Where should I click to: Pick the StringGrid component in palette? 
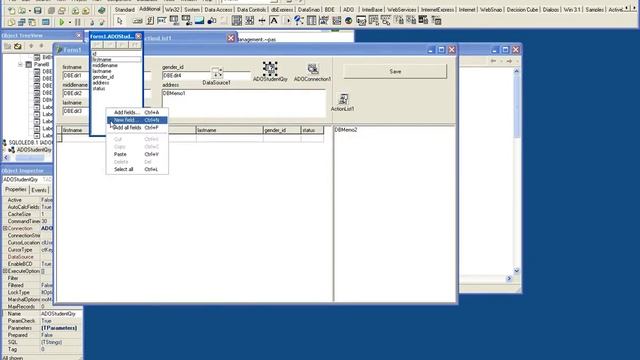pyautogui.click(x=174, y=20)
